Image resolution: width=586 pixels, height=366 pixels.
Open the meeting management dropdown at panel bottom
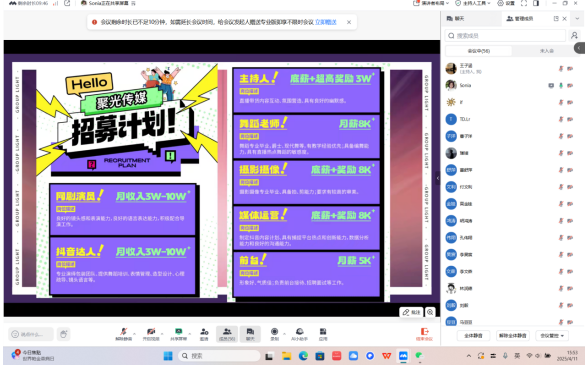tap(552, 336)
